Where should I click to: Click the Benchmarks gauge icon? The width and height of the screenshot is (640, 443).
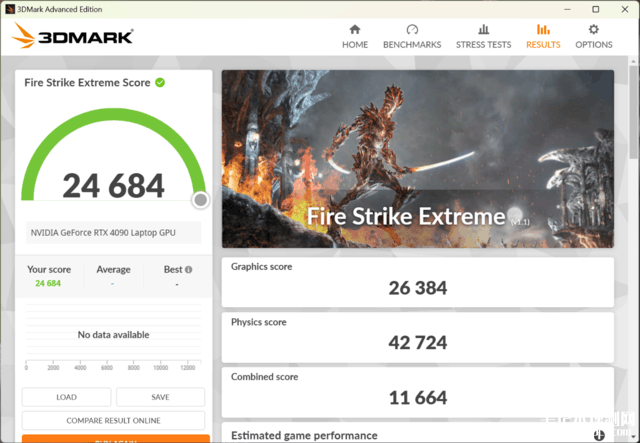pyautogui.click(x=412, y=29)
